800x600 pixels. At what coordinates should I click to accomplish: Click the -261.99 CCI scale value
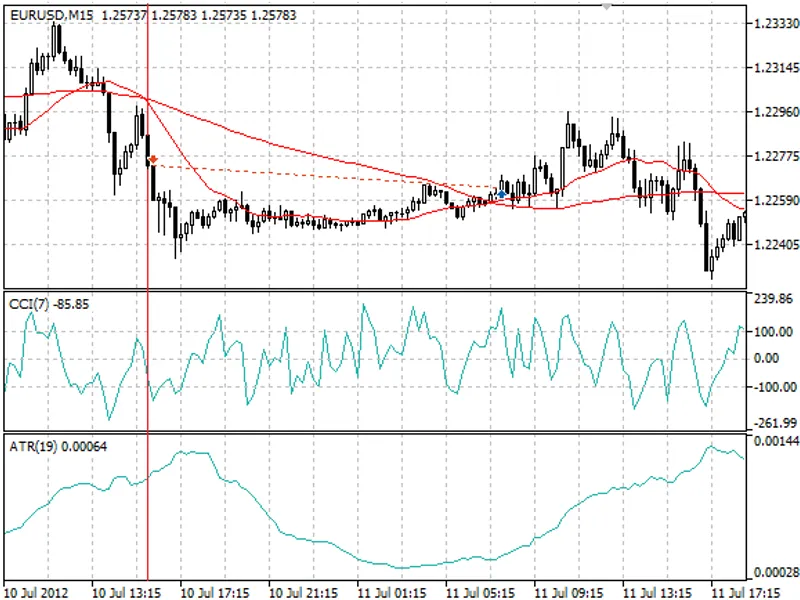(x=774, y=423)
